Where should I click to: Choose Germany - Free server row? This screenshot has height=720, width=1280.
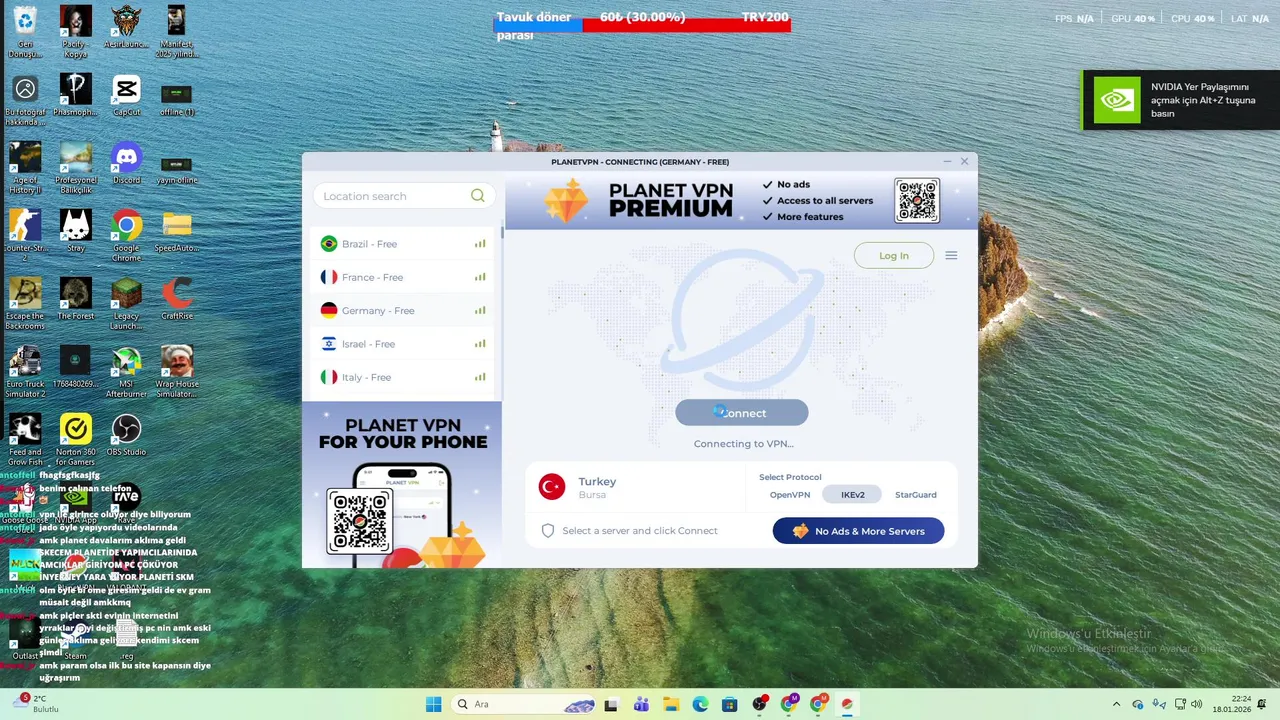[x=402, y=311]
